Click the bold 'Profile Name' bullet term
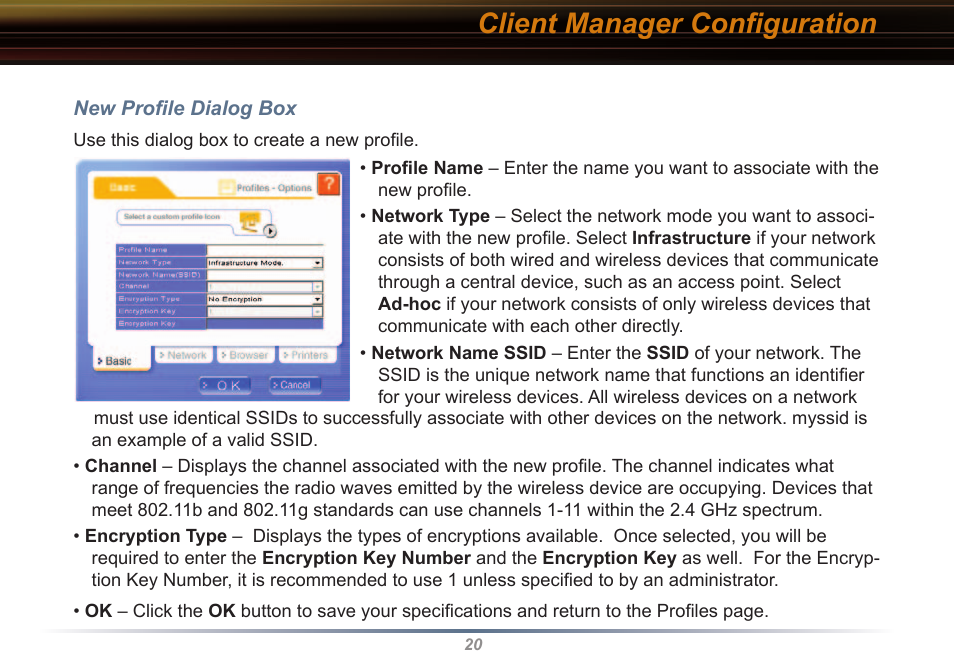 coord(427,168)
